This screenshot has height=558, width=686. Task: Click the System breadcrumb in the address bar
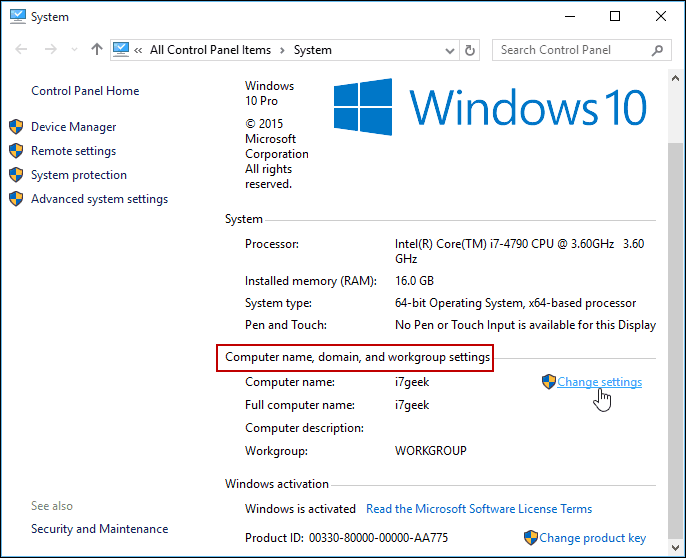tap(312, 50)
